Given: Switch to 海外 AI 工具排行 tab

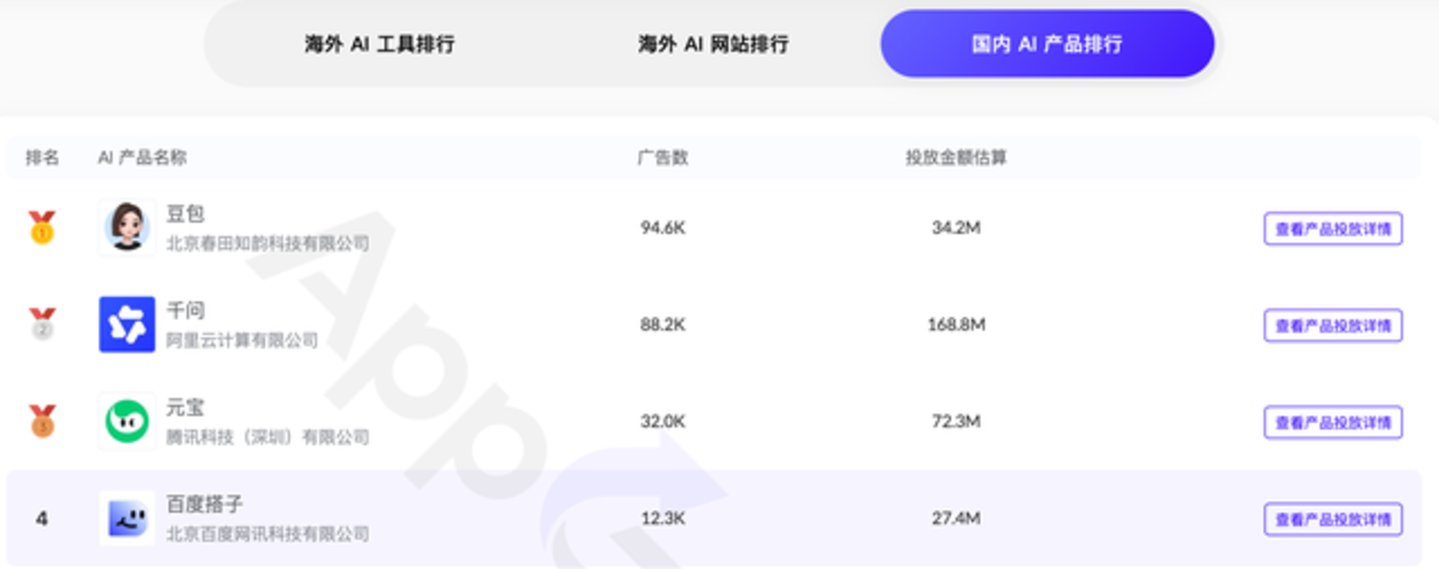Looking at the screenshot, I should (x=379, y=44).
